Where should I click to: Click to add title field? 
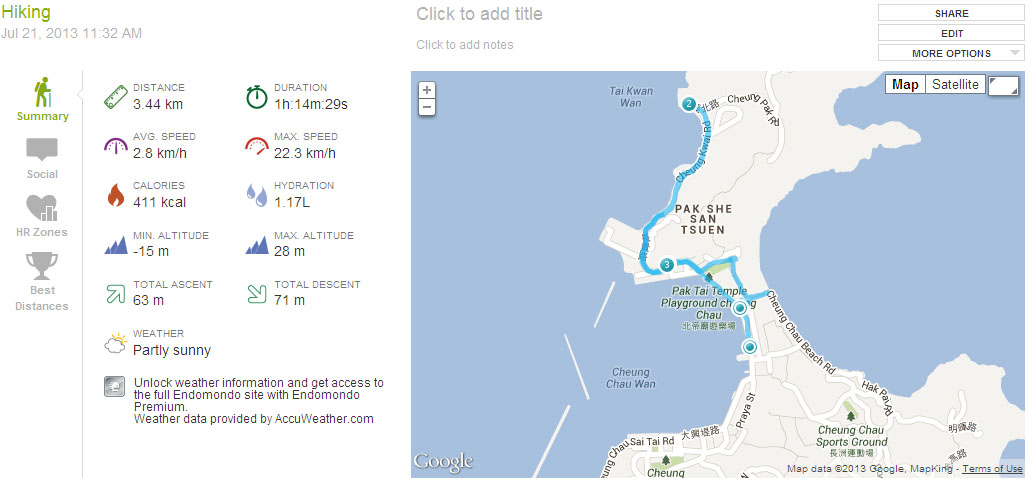coord(480,14)
